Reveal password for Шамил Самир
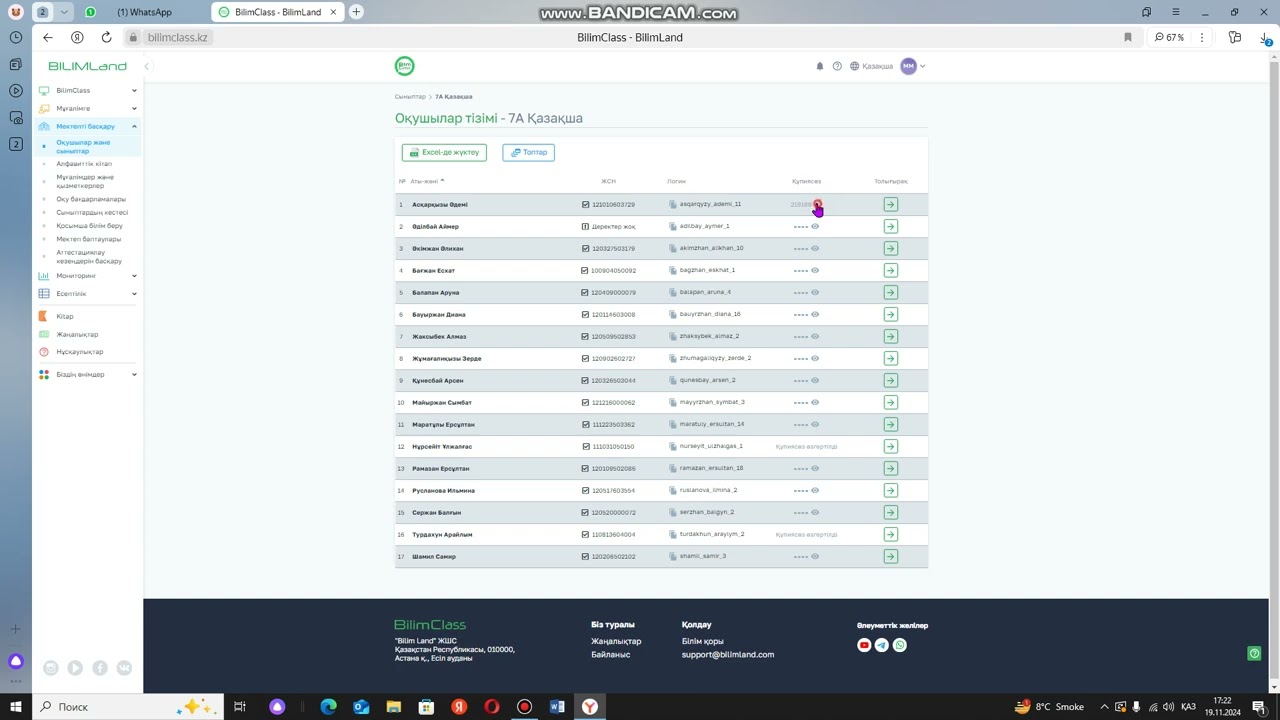 pyautogui.click(x=815, y=556)
